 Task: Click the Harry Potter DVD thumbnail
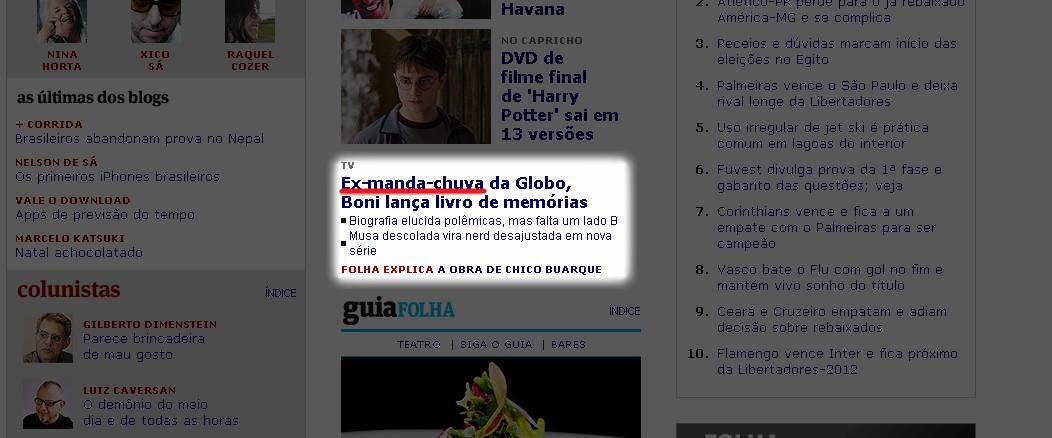416,87
